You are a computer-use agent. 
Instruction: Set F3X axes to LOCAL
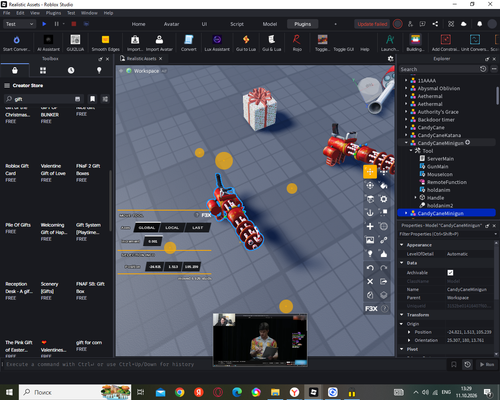tap(172, 228)
